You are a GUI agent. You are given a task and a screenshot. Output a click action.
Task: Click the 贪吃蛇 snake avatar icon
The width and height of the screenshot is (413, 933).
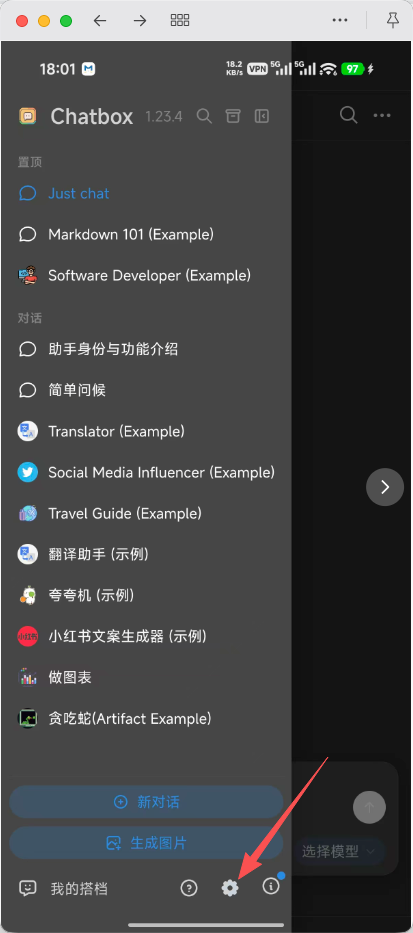pos(27,718)
